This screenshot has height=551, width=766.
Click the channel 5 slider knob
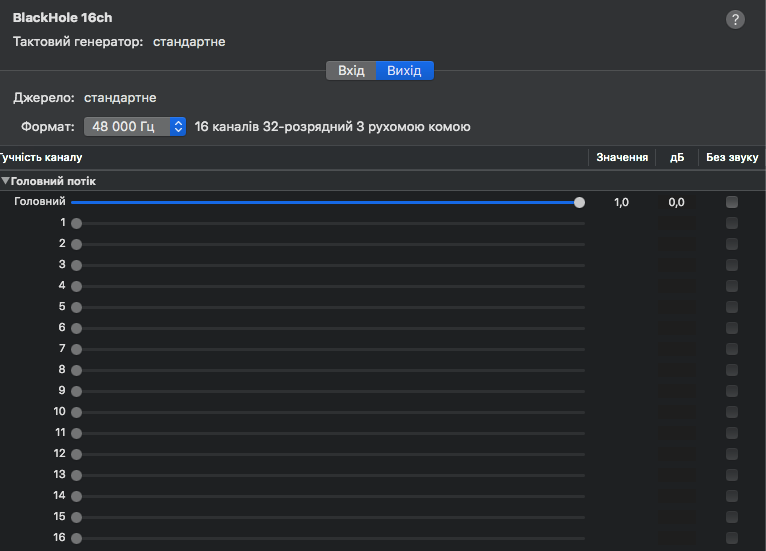(76, 307)
